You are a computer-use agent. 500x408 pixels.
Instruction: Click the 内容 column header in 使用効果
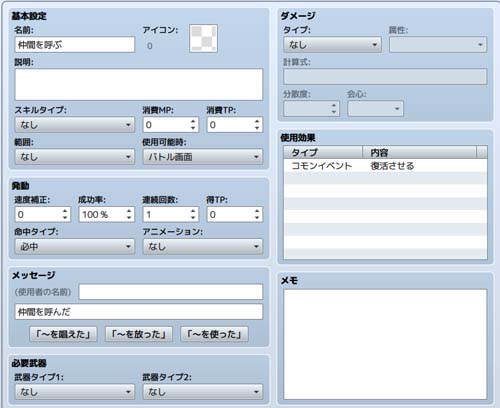tap(419, 152)
